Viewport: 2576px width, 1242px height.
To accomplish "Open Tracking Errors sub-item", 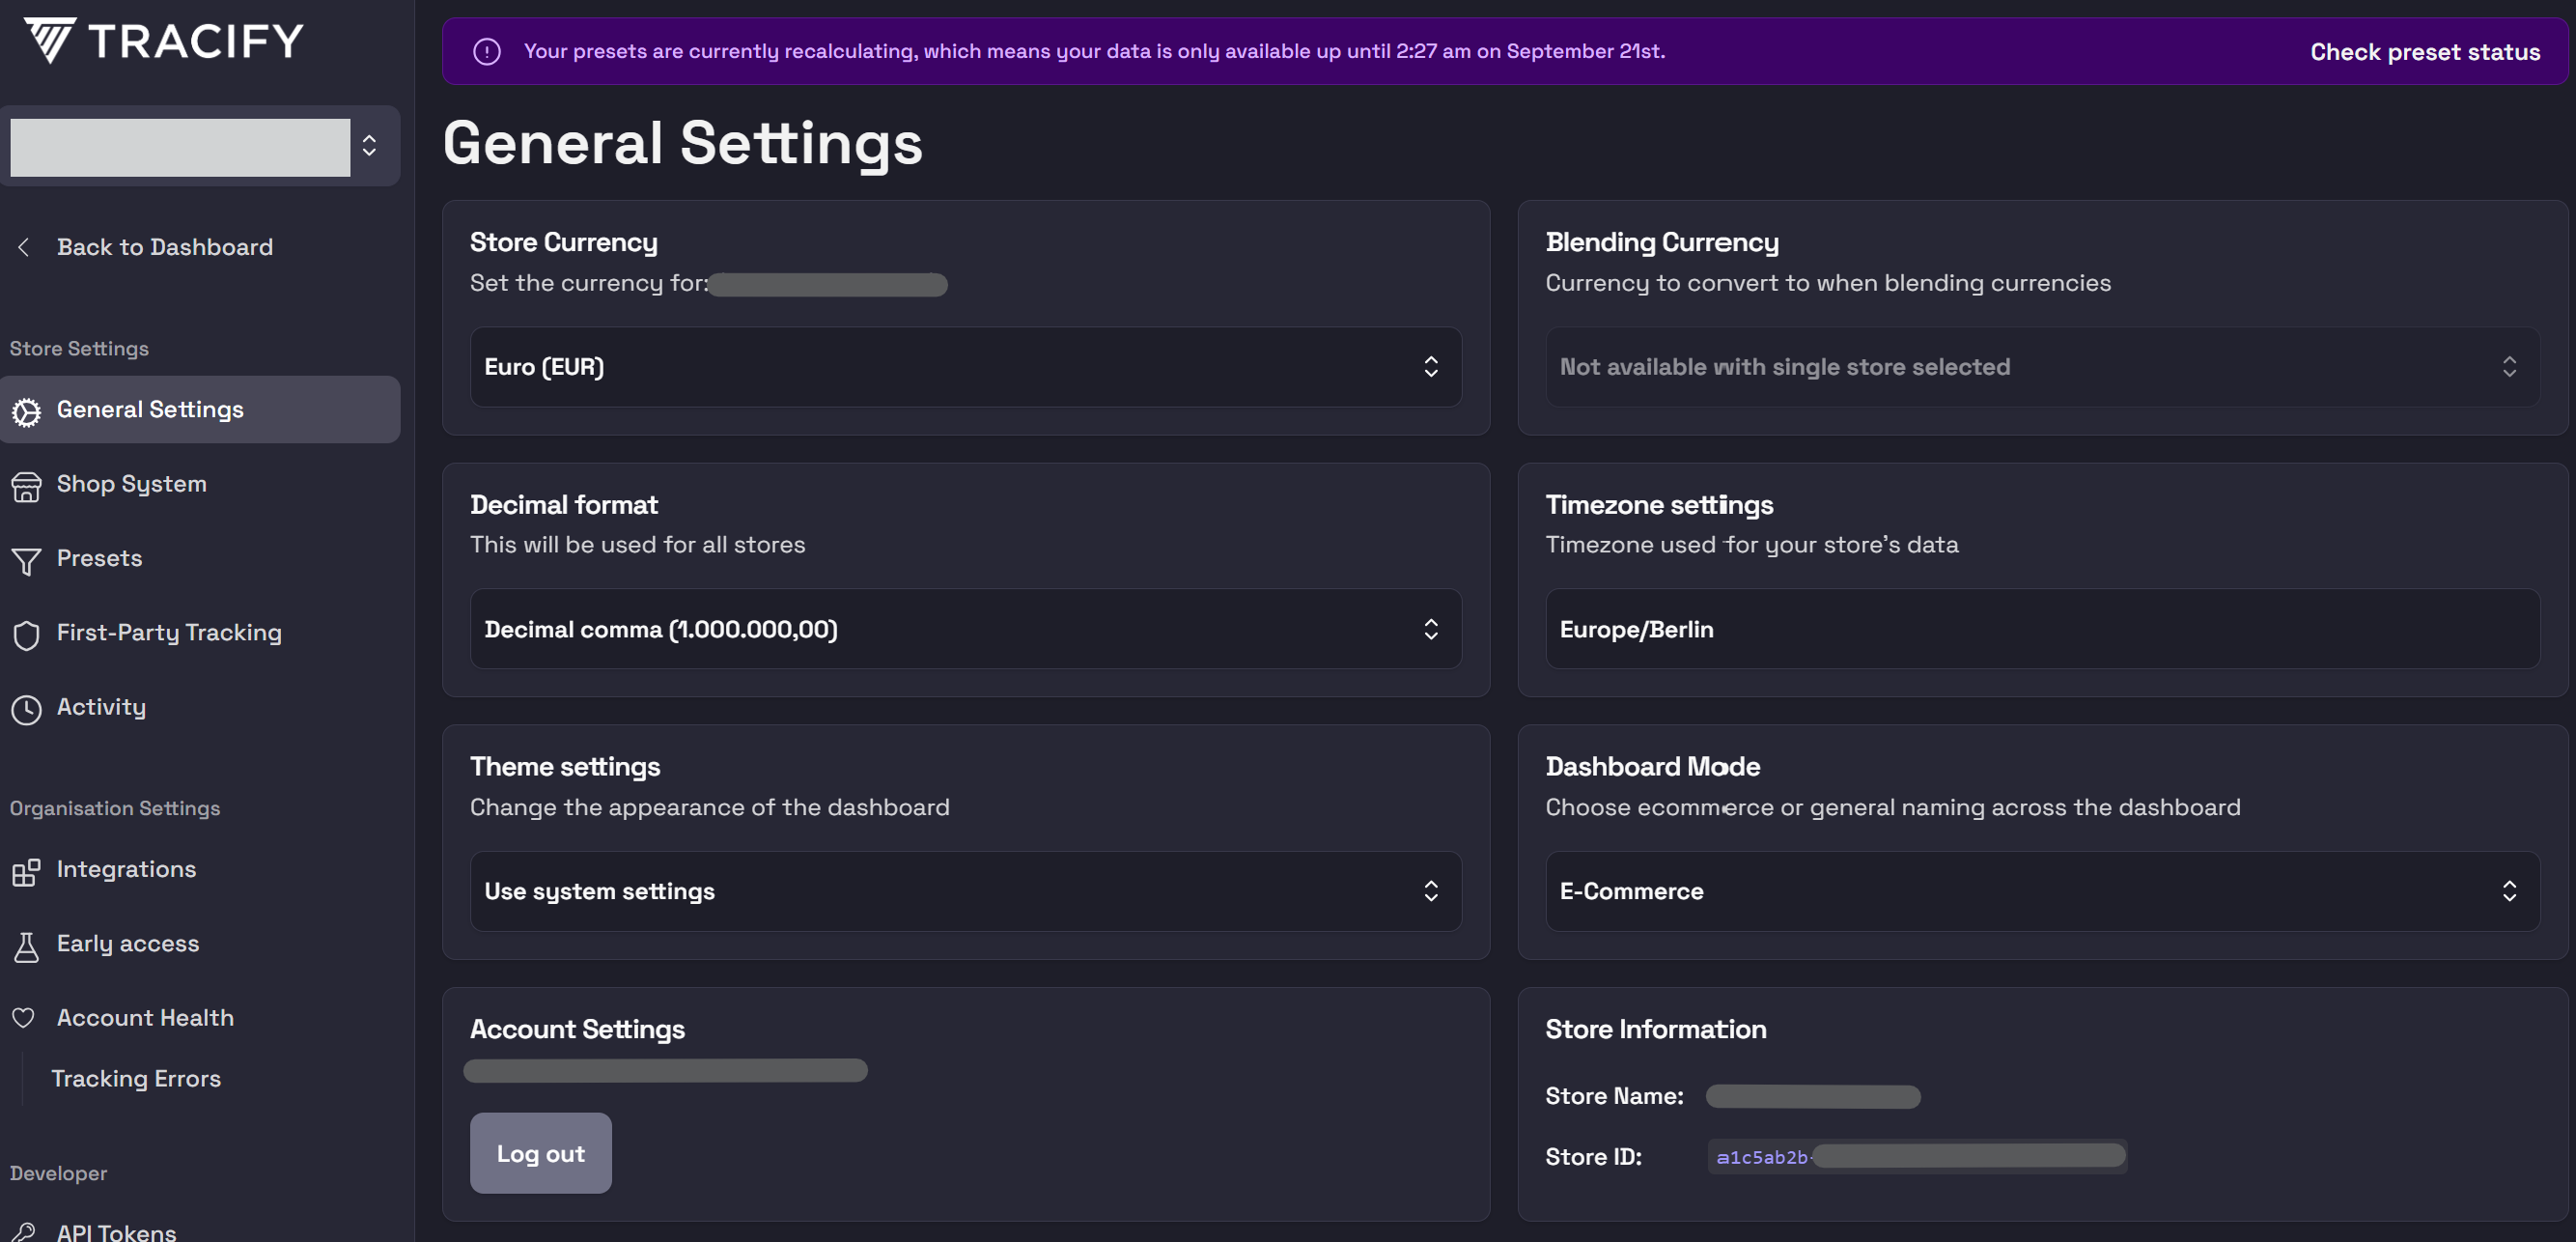I will pyautogui.click(x=136, y=1078).
